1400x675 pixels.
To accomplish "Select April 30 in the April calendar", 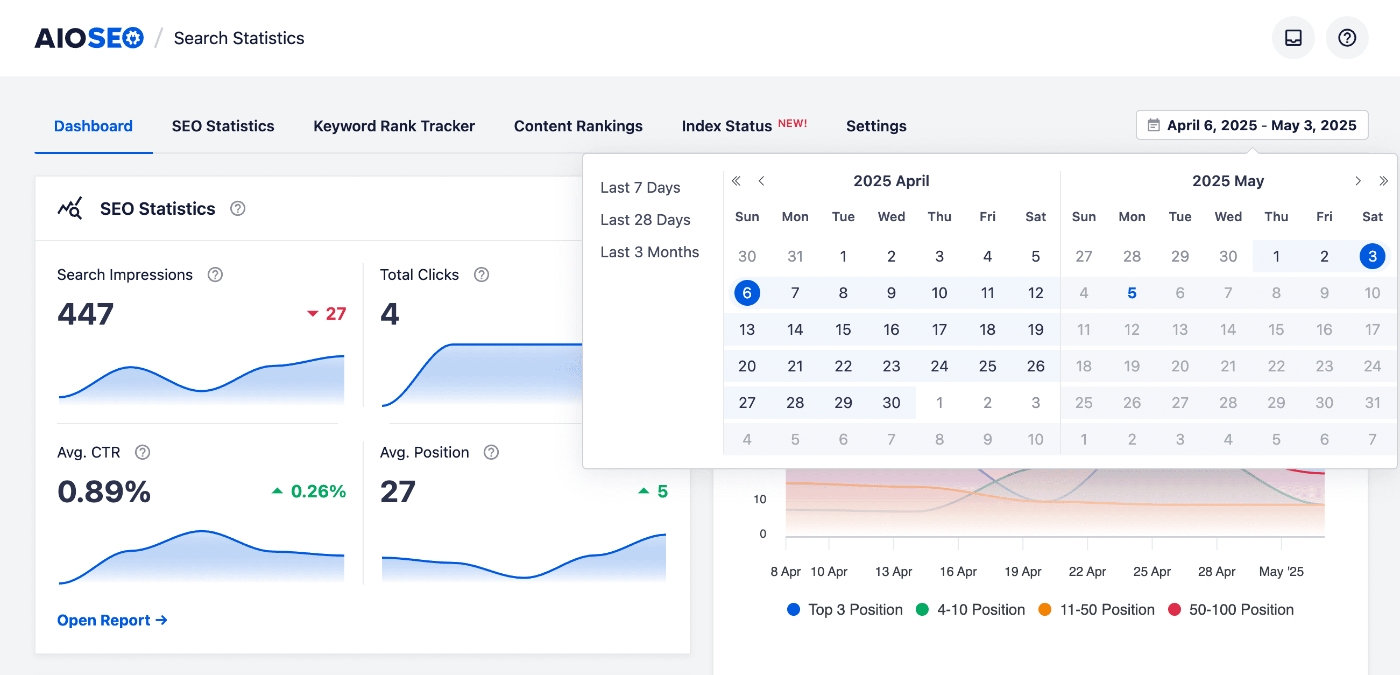I will point(891,402).
